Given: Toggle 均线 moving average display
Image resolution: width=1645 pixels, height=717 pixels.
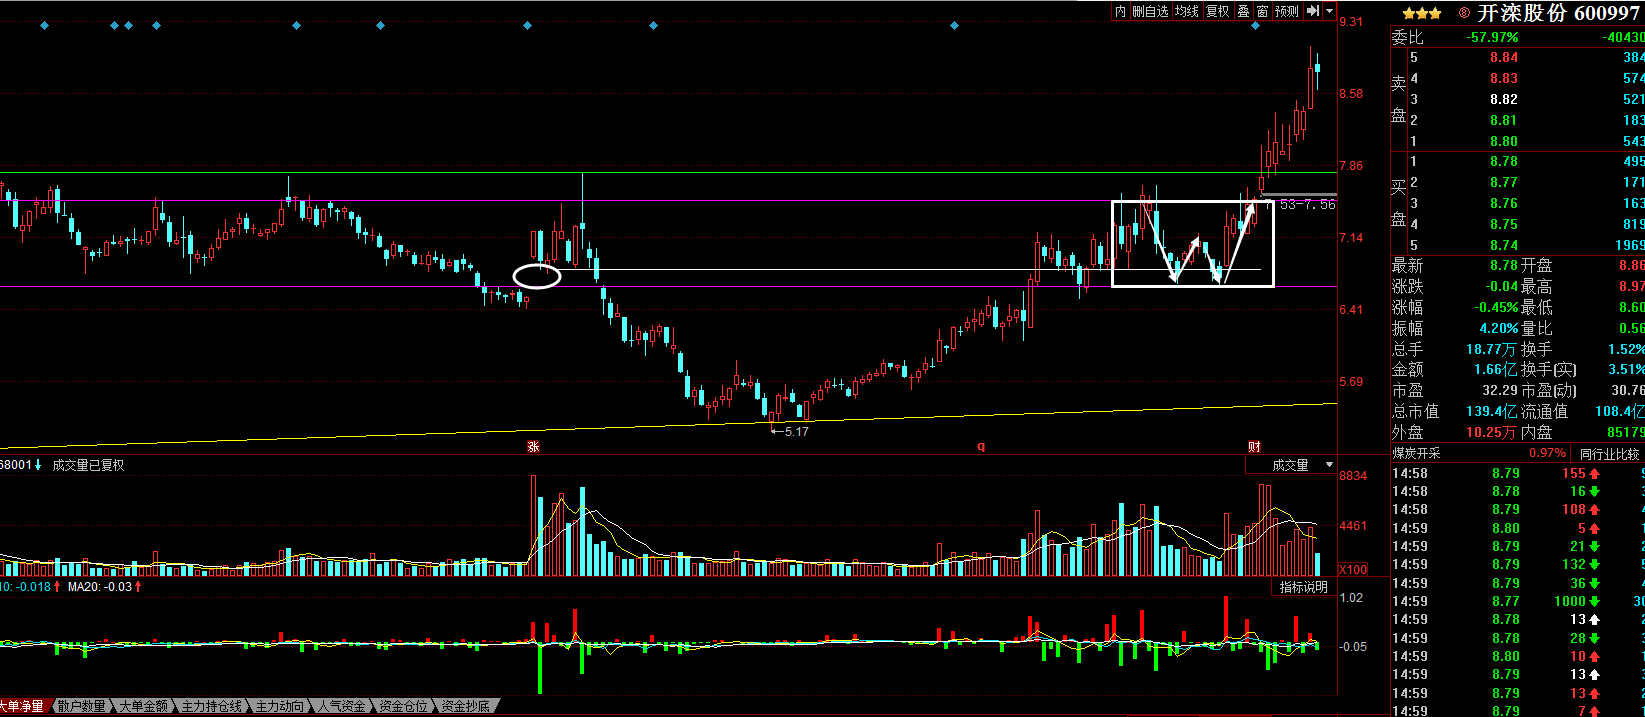Looking at the screenshot, I should 1187,11.
